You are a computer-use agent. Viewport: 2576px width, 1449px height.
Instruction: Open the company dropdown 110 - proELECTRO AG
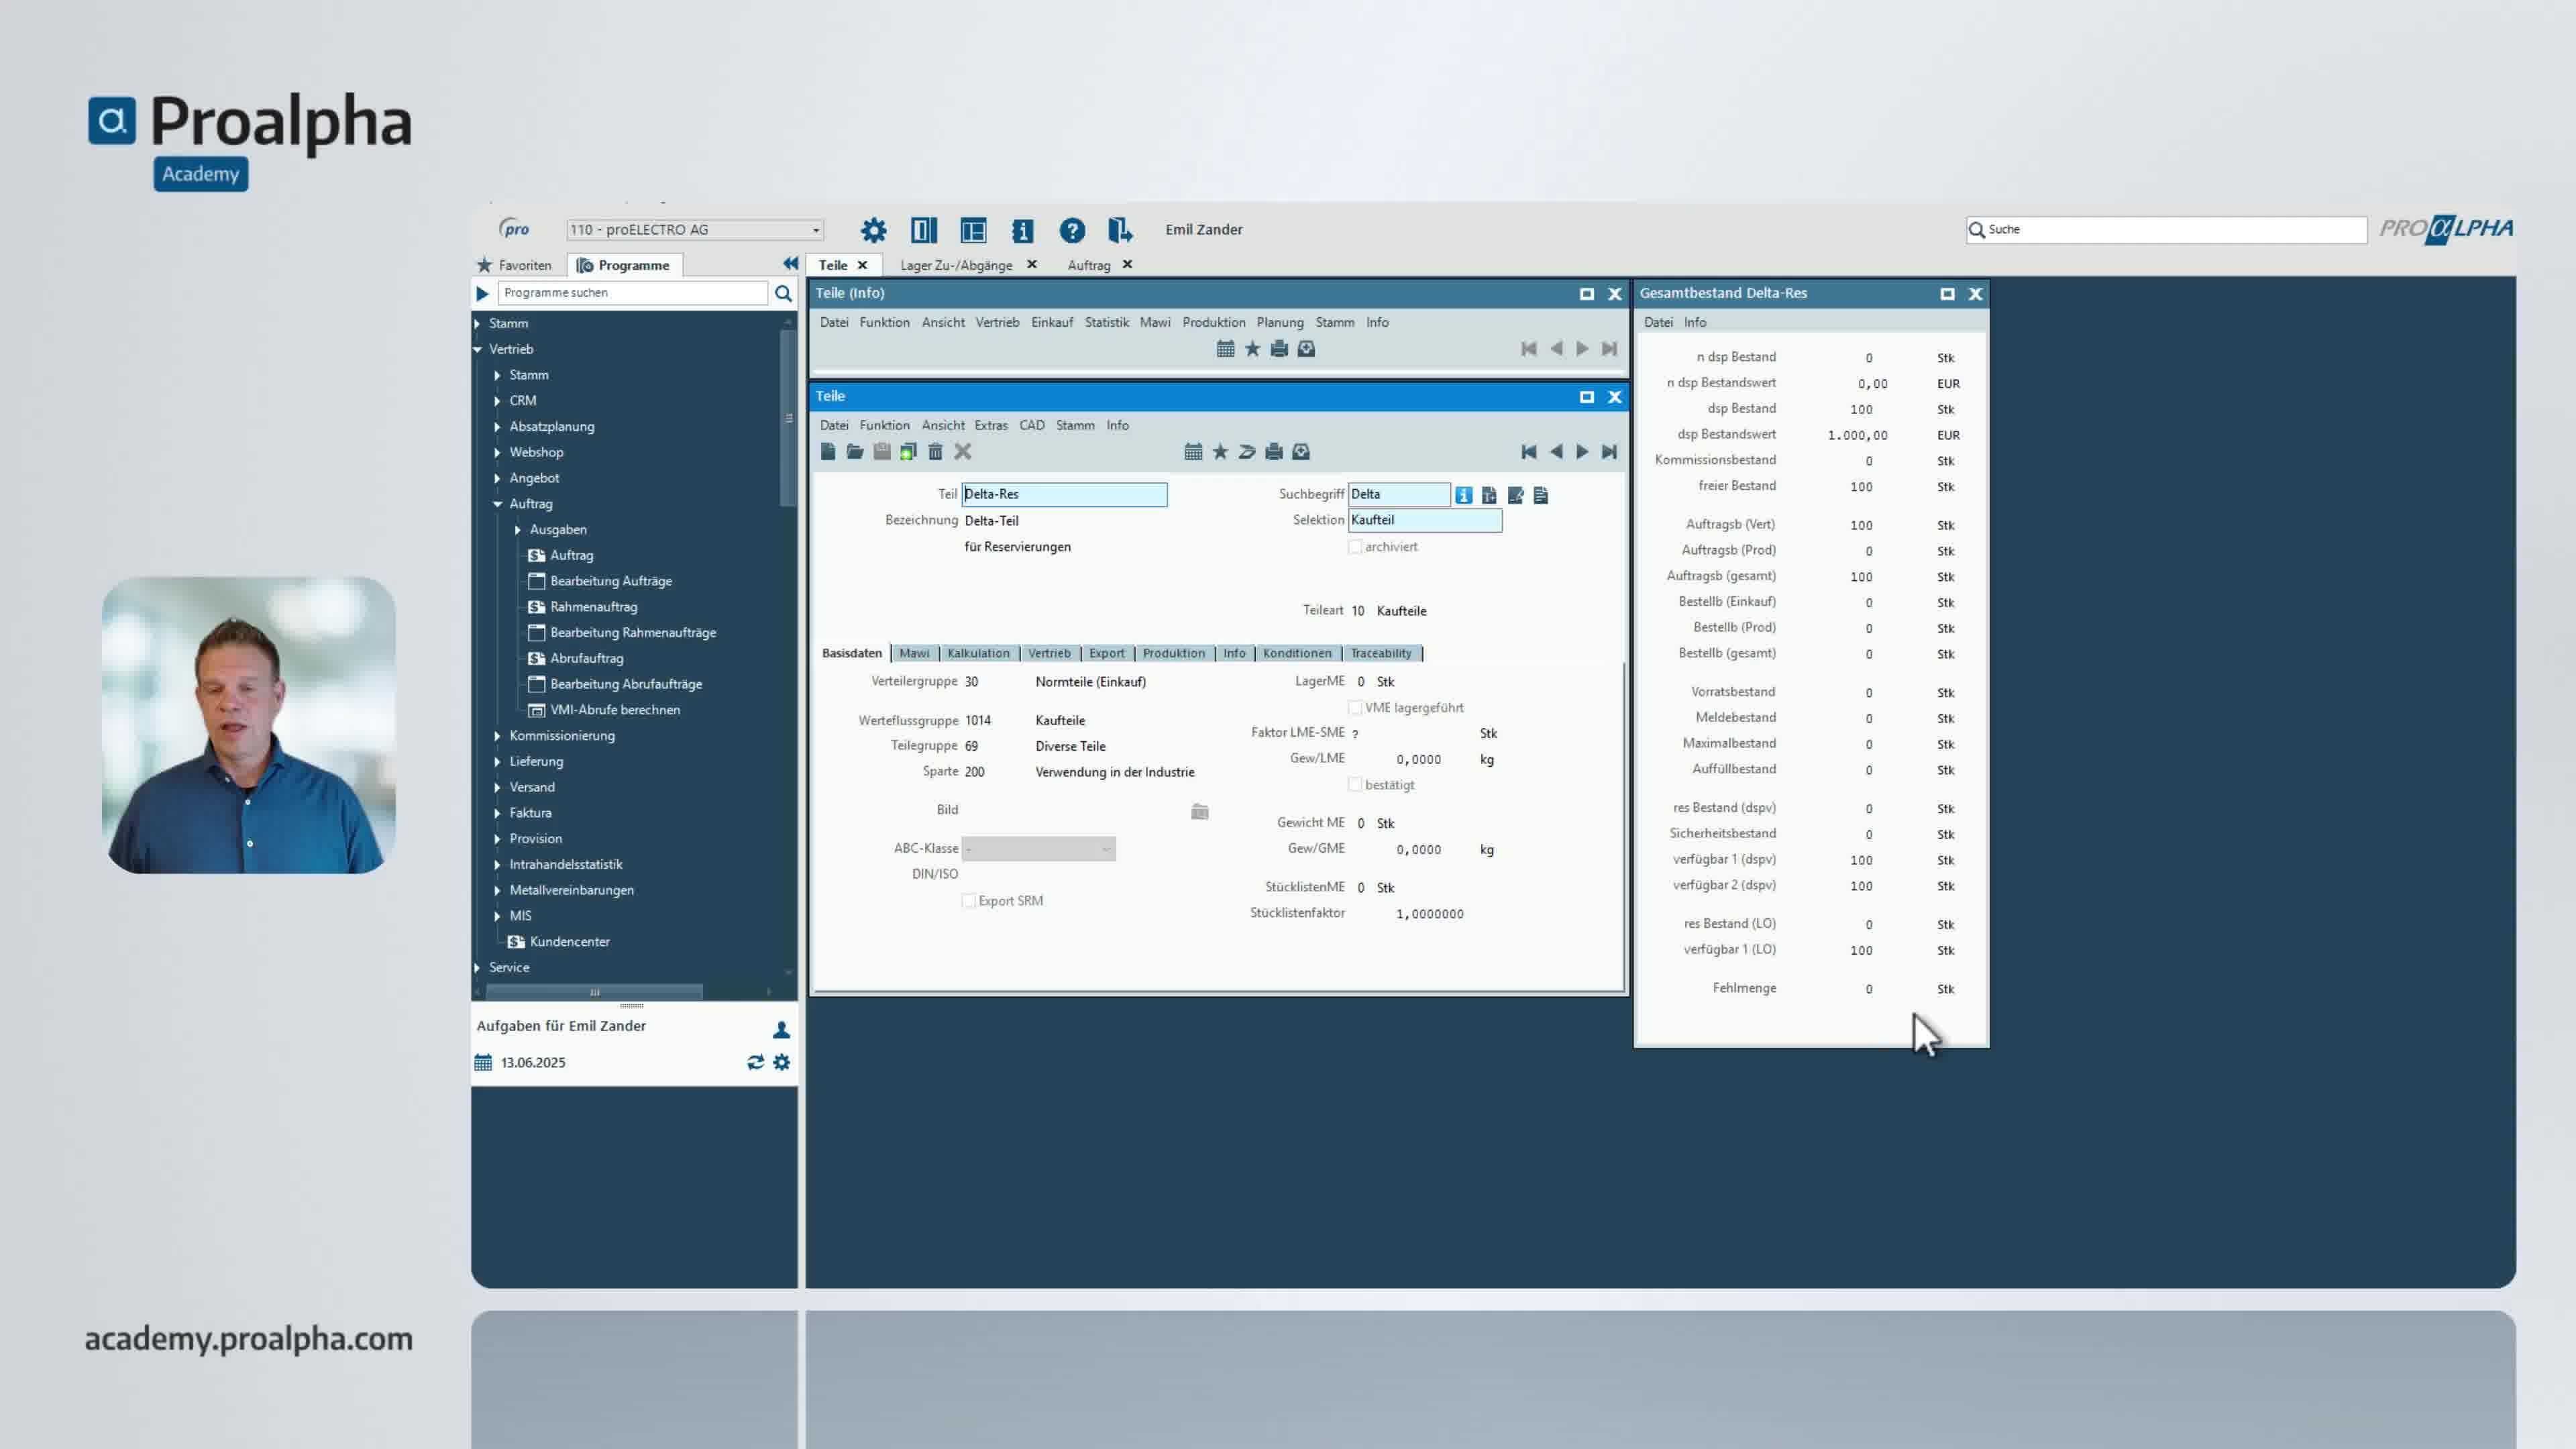pos(816,230)
